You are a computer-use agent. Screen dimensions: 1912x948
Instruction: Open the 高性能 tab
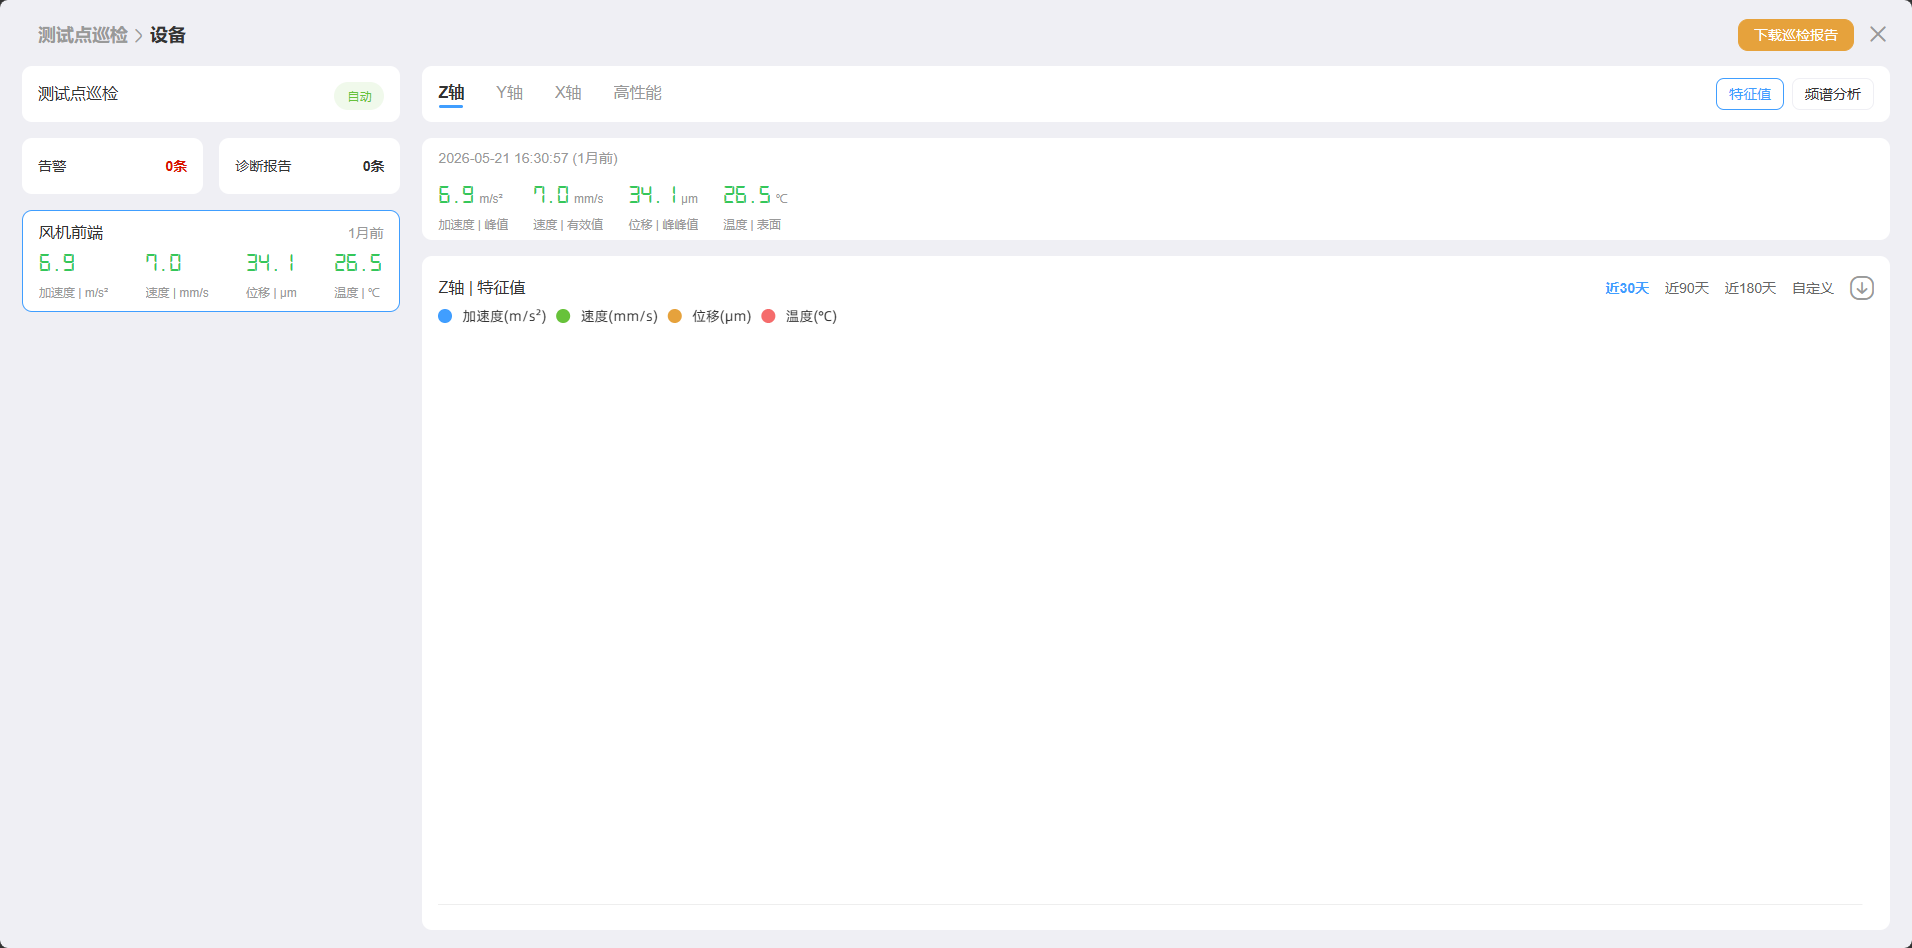(637, 93)
